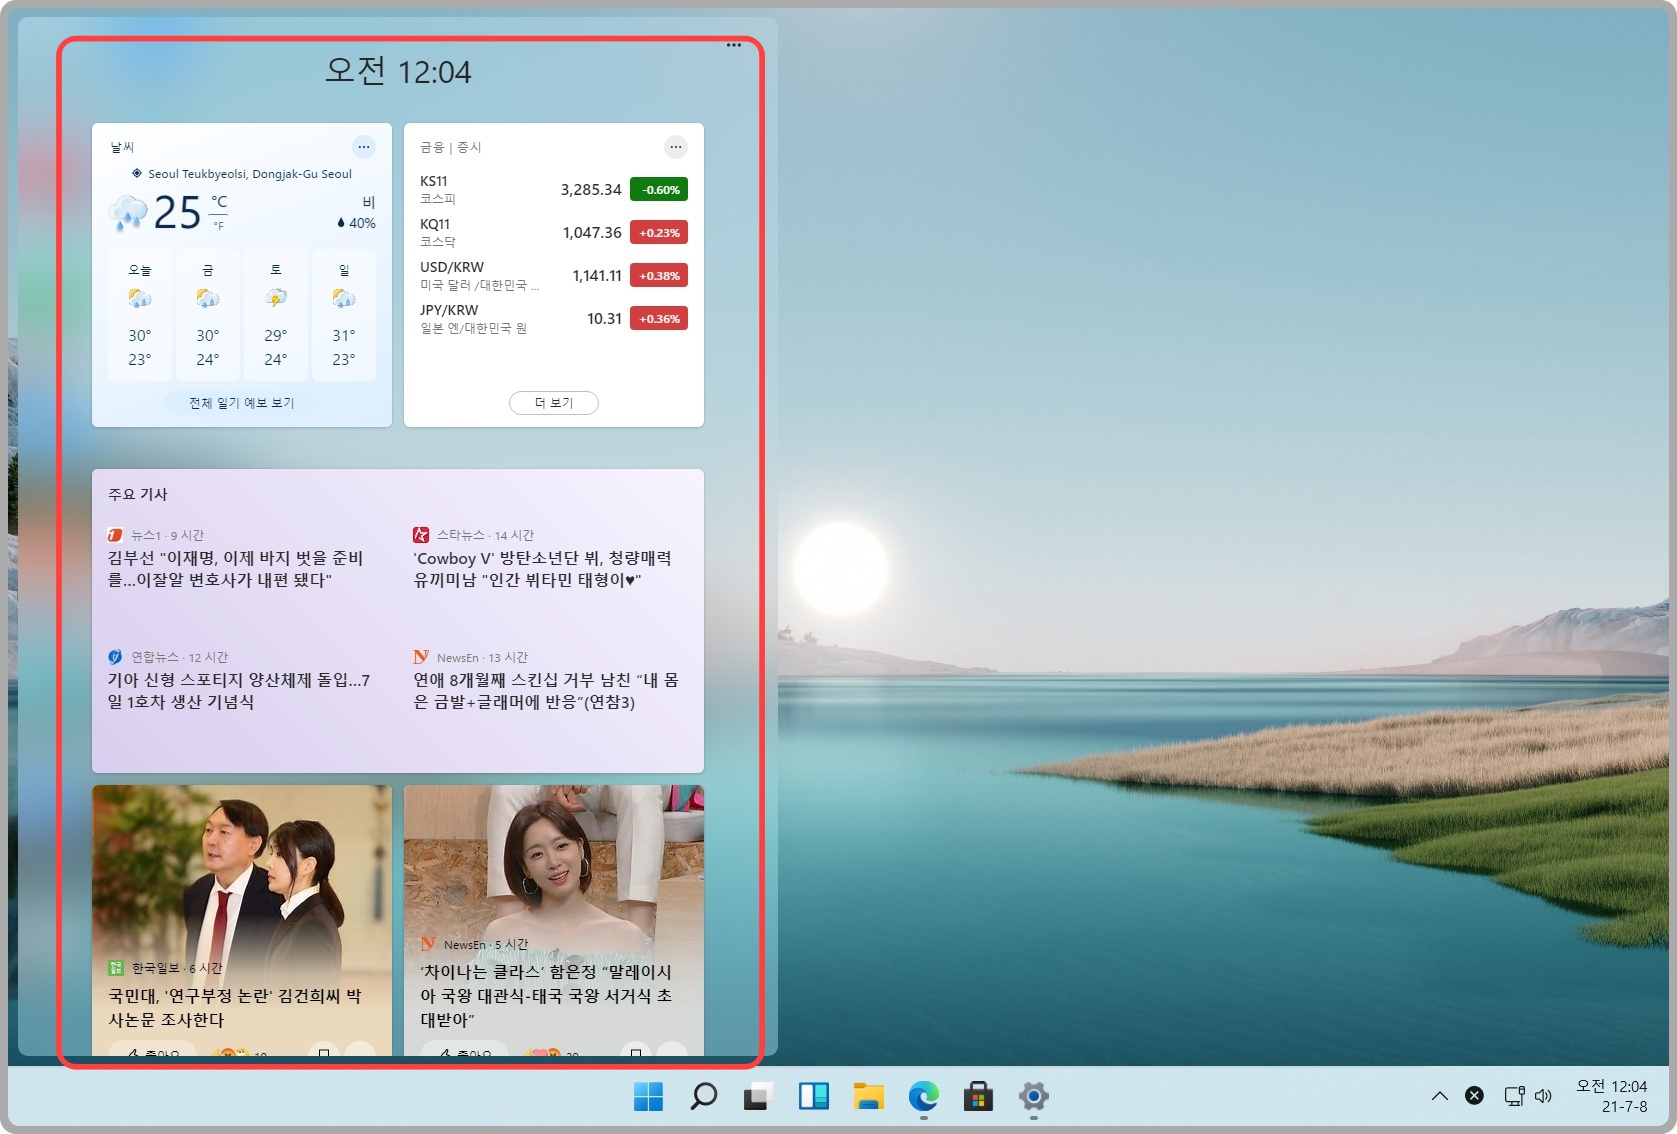Viewport: 1677px width, 1134px height.
Task: Click the 스타뉴스 source icon
Action: pyautogui.click(x=421, y=535)
